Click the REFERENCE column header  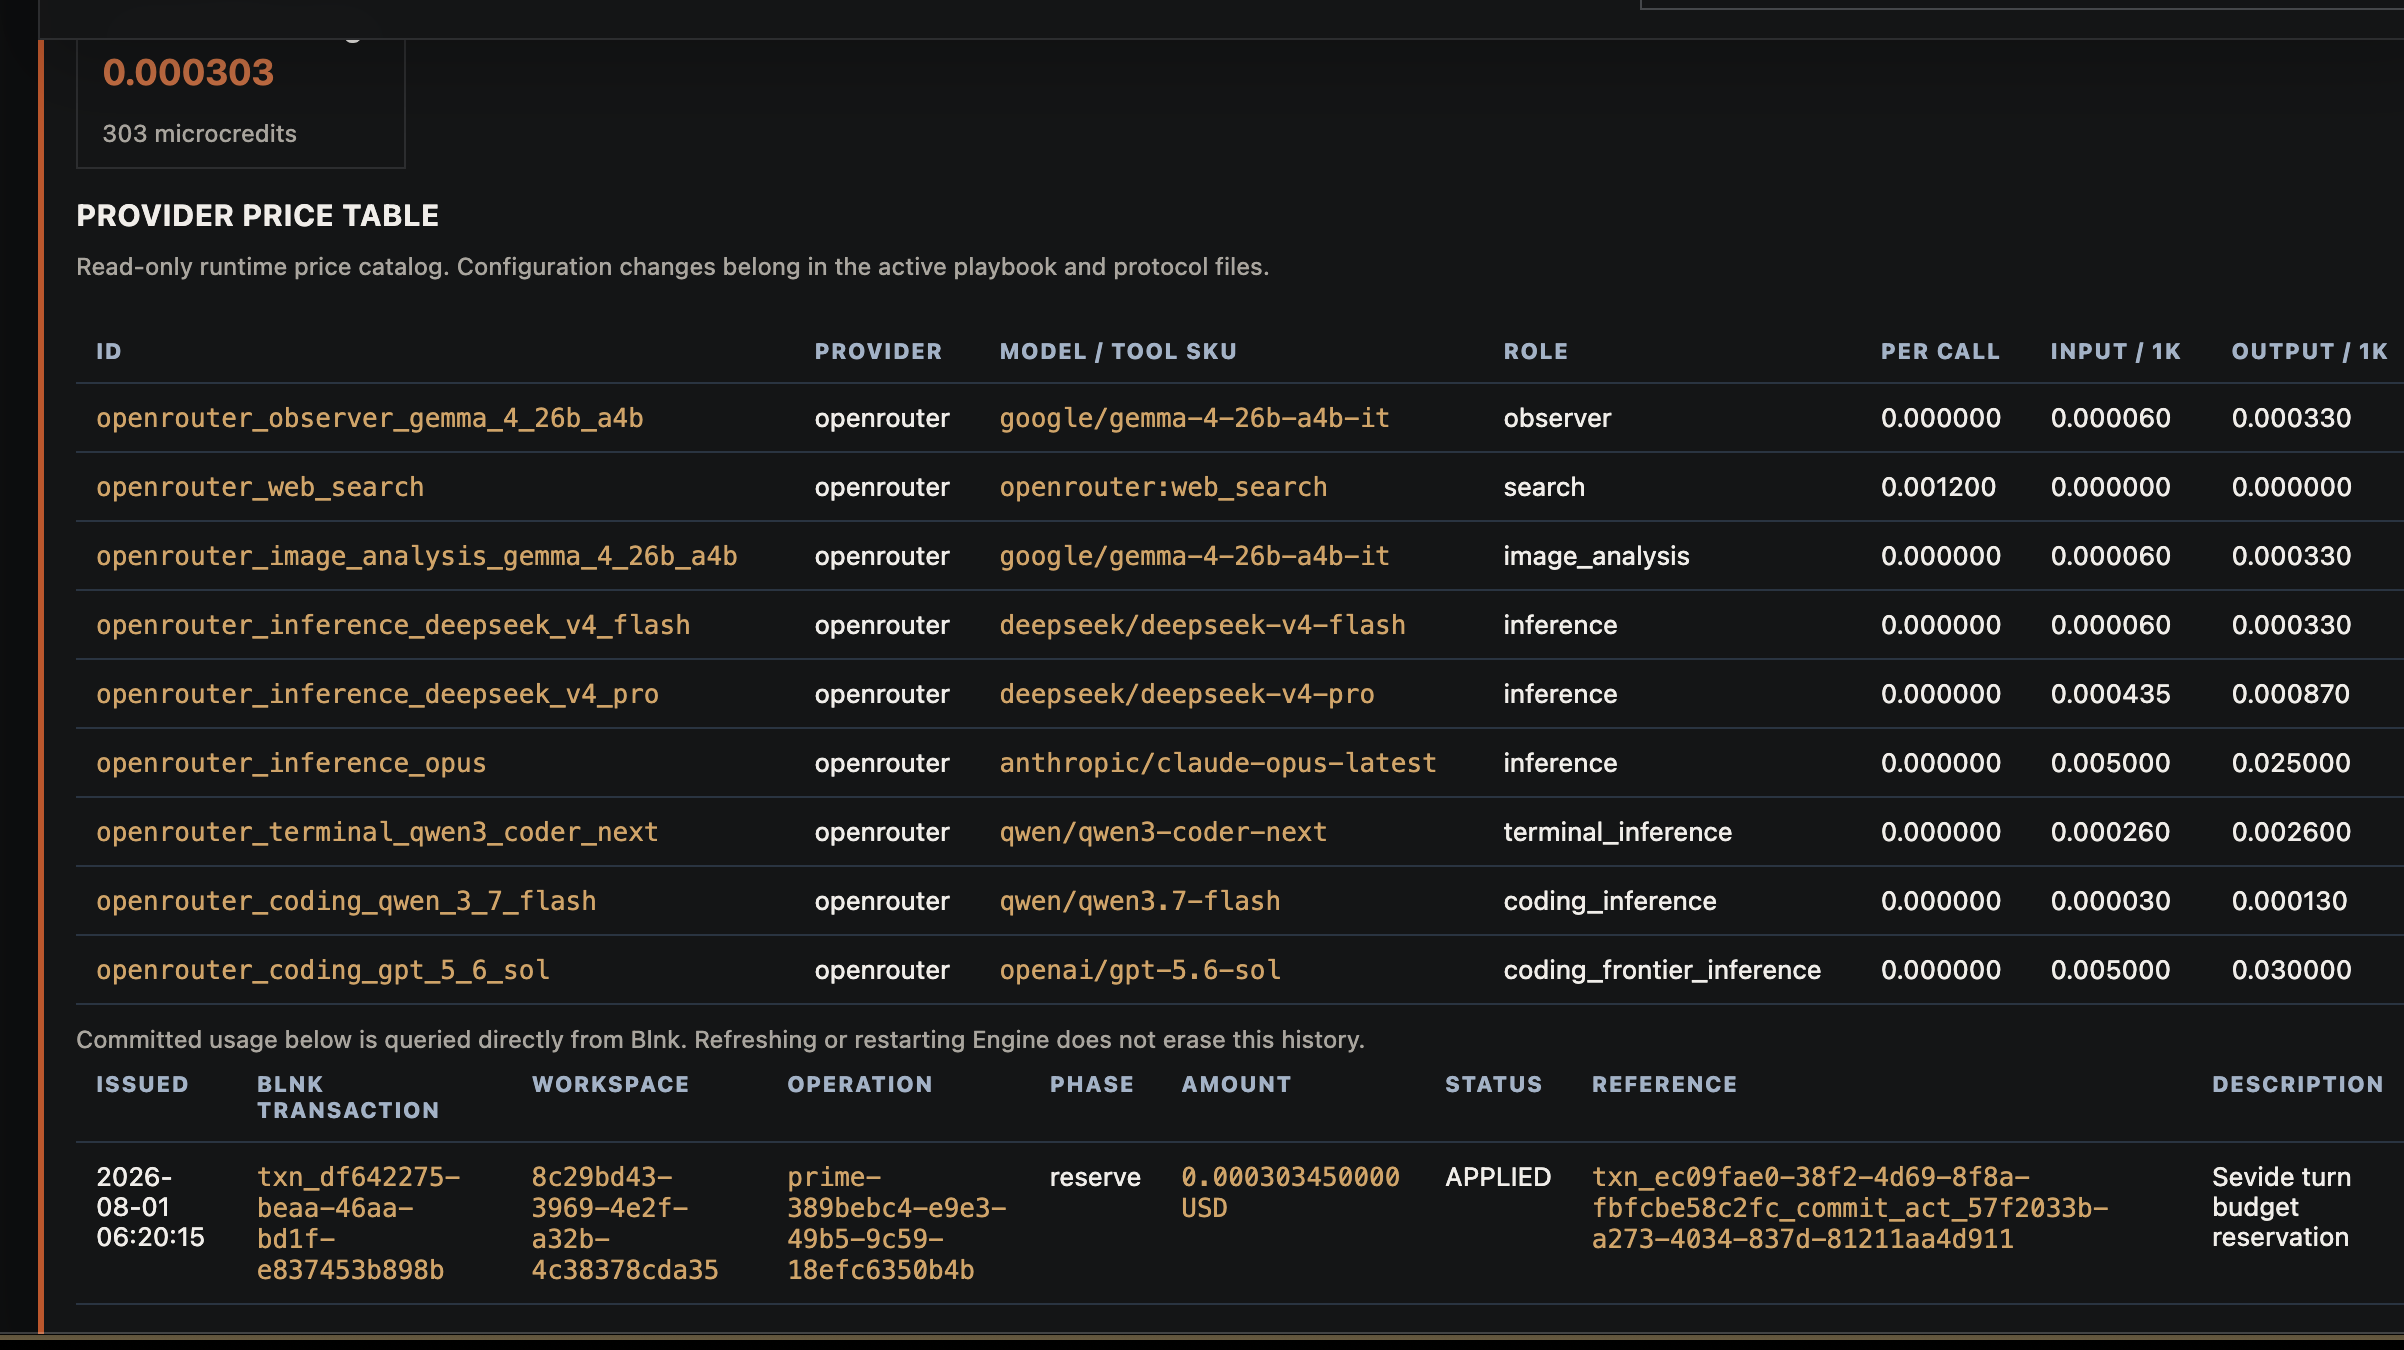[x=1664, y=1084]
